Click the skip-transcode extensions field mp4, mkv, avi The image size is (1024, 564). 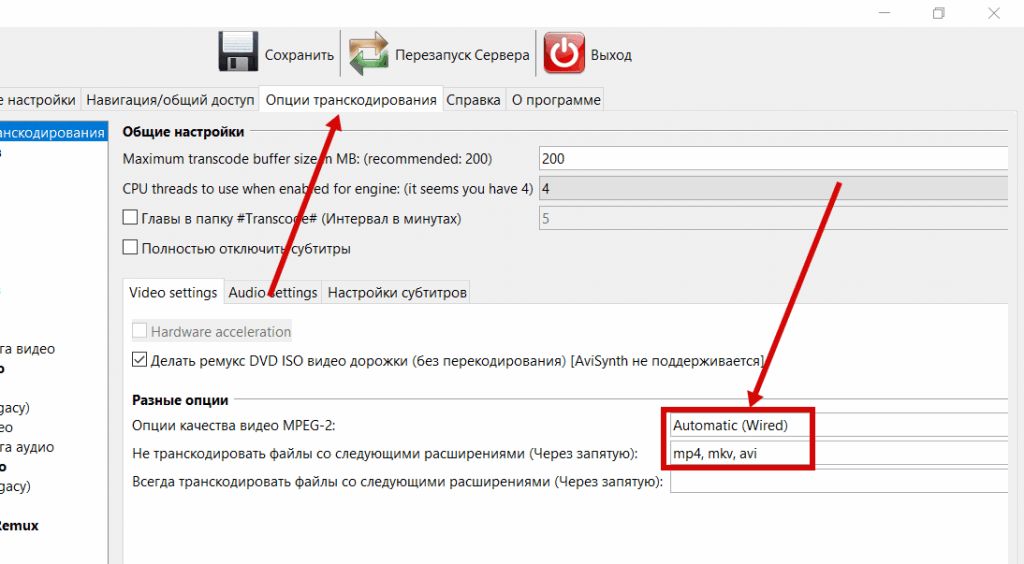tap(839, 453)
